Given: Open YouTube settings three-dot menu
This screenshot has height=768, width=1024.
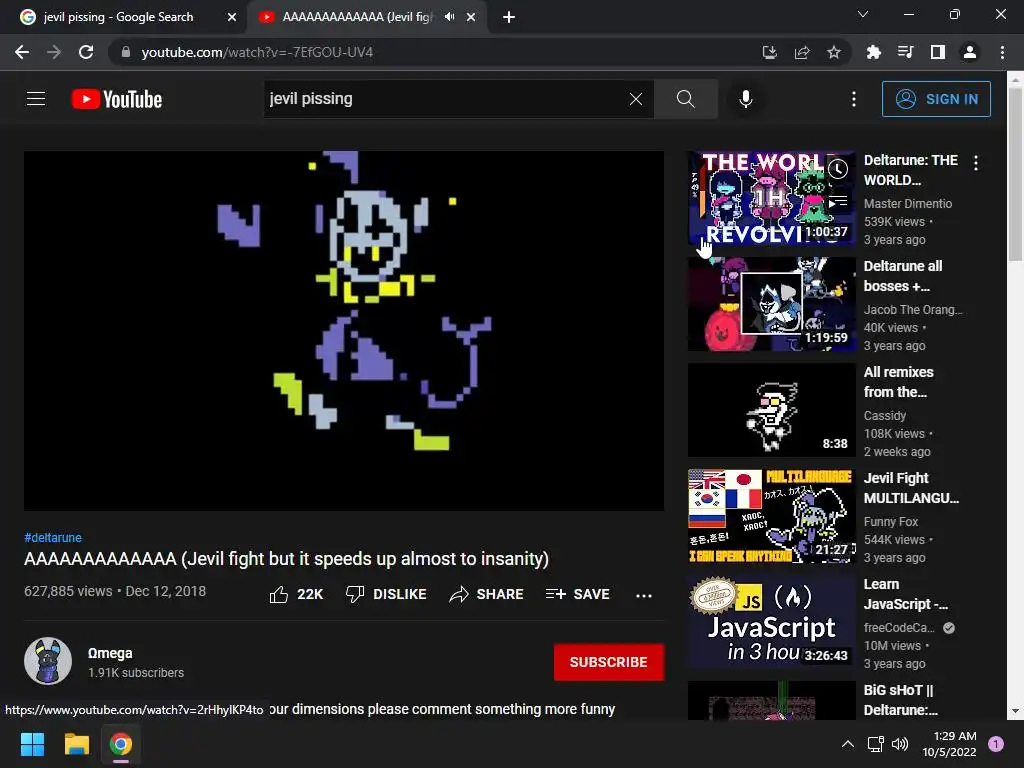Looking at the screenshot, I should tap(854, 99).
